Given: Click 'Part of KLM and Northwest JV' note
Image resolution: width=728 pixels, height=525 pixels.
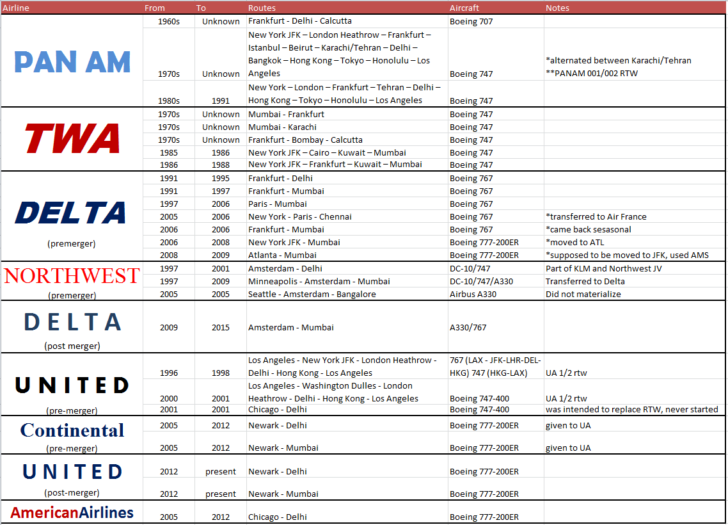Looking at the screenshot, I should tap(604, 269).
